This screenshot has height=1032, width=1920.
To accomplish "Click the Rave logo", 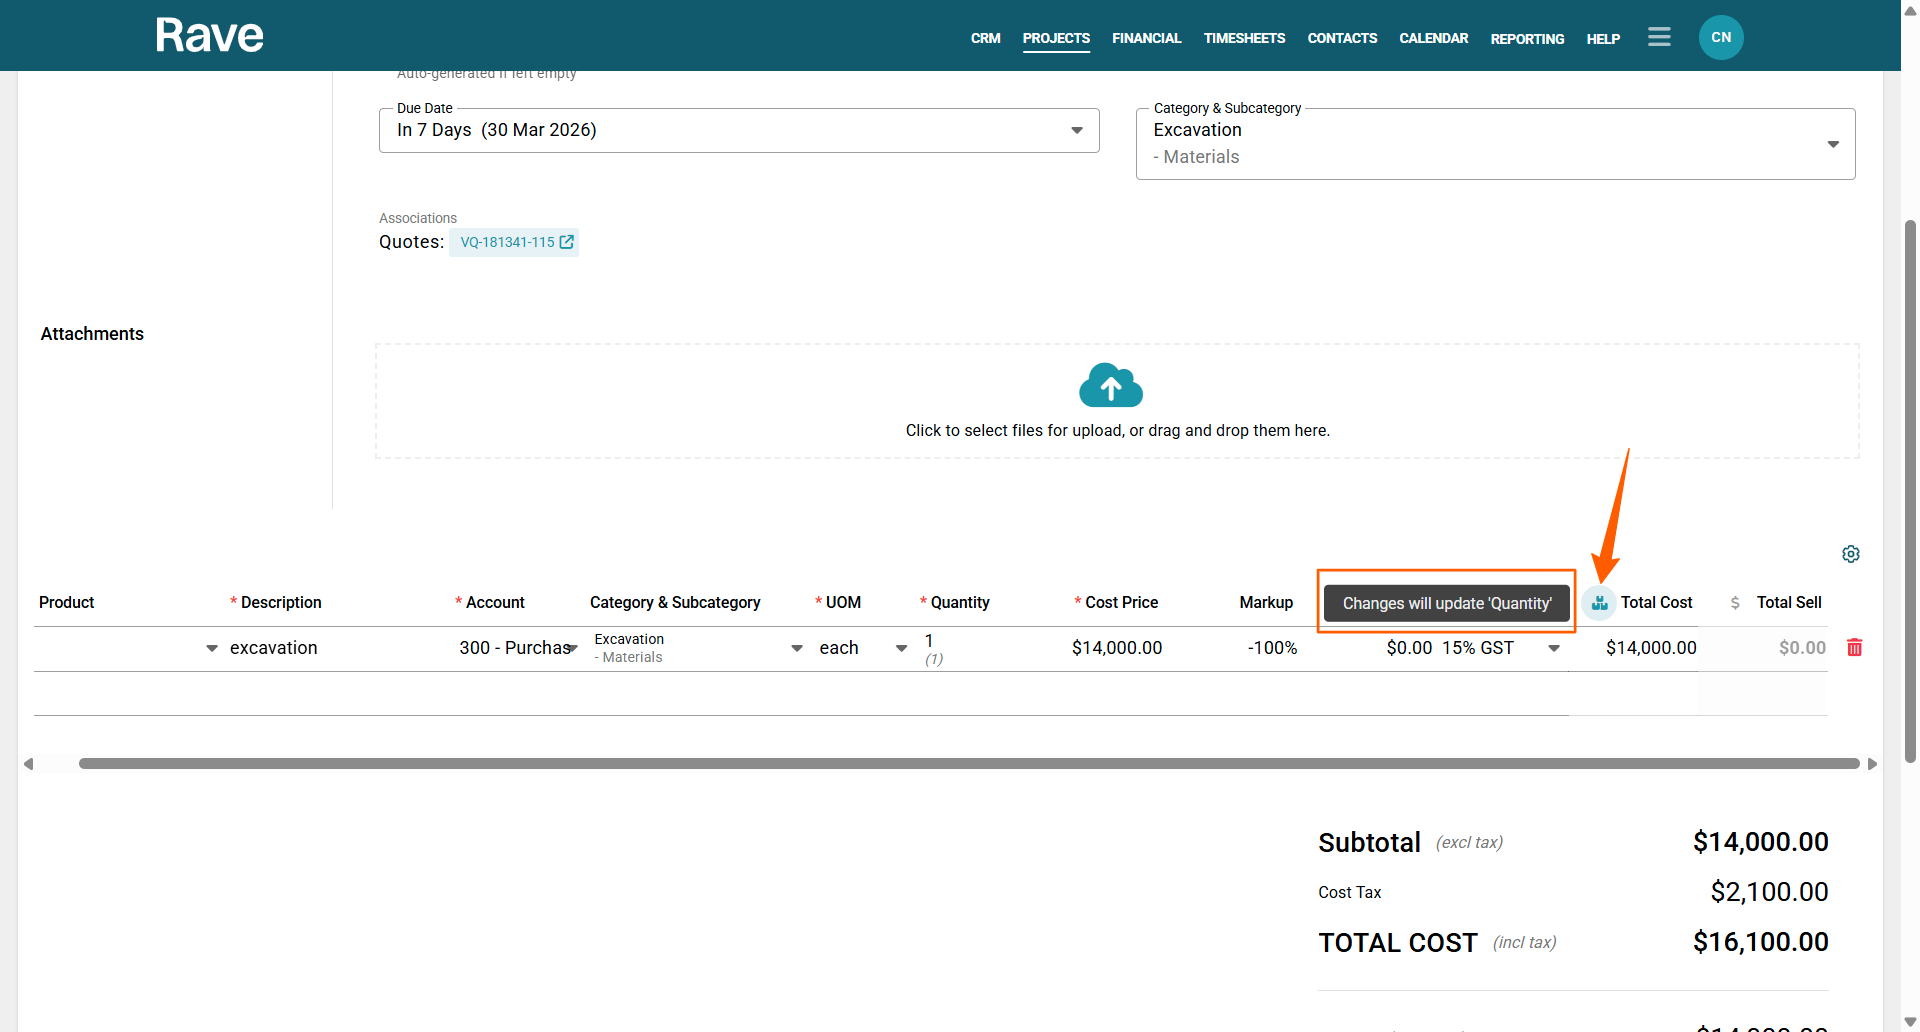I will coord(209,36).
